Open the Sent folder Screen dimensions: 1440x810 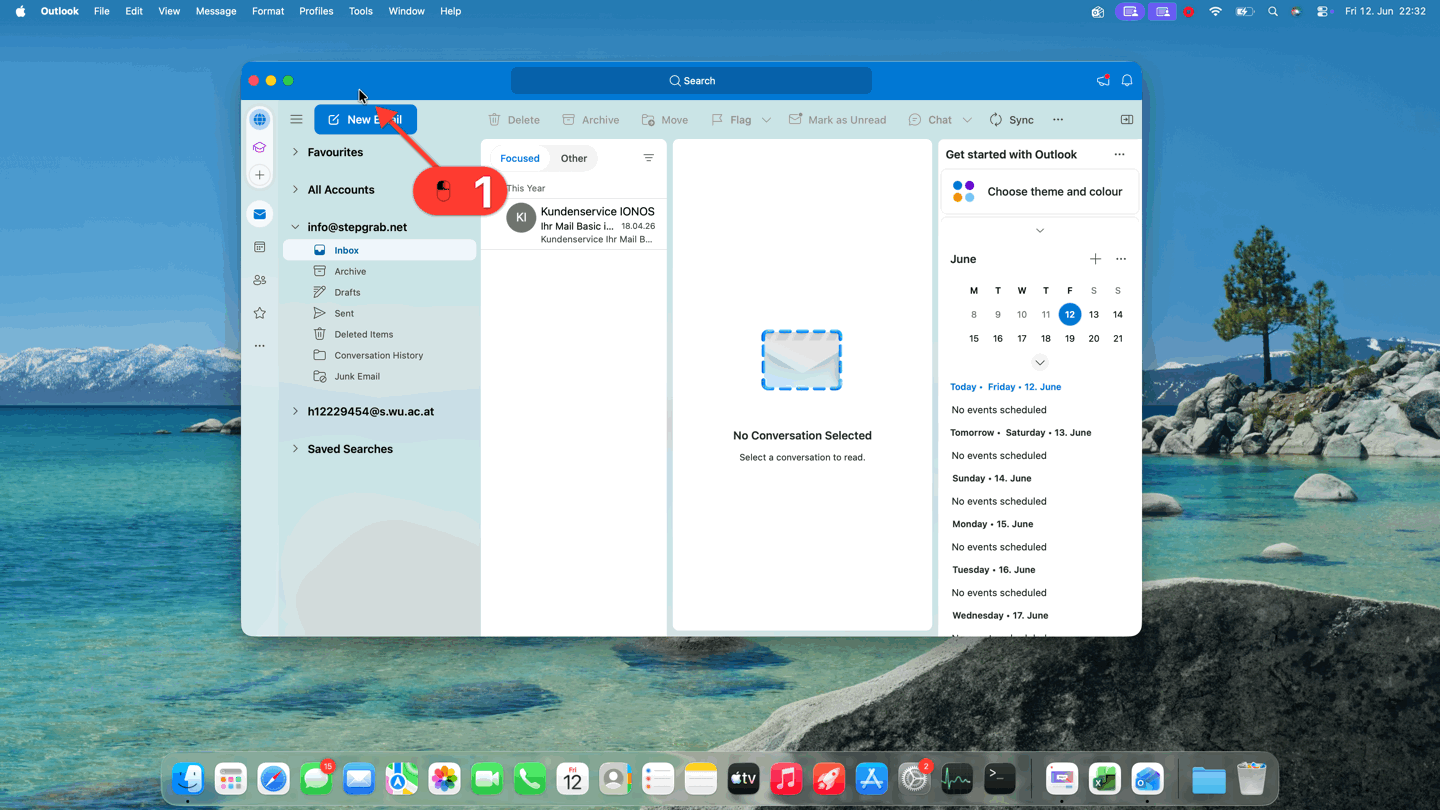click(x=380, y=313)
